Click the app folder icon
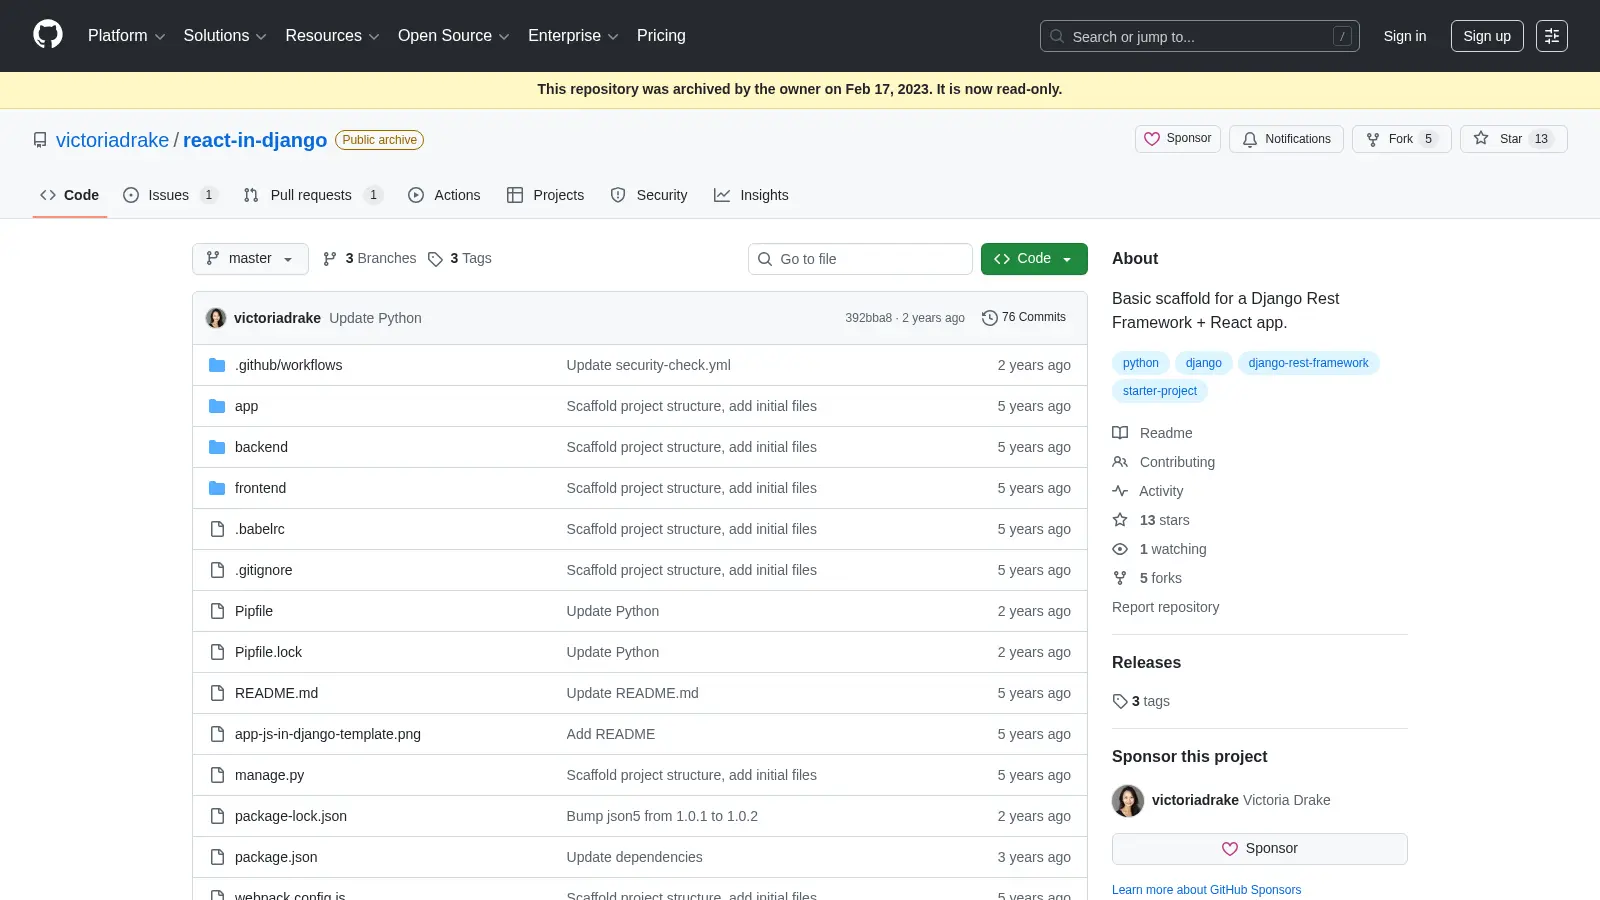The image size is (1600, 900). tap(217, 406)
